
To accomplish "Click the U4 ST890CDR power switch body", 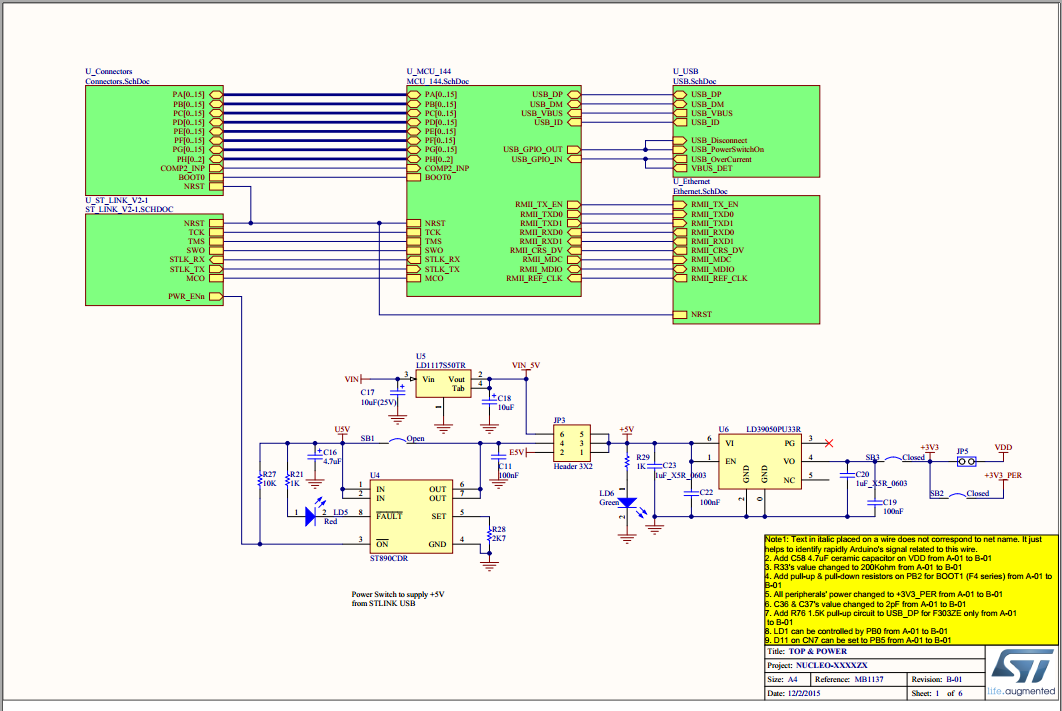I will (x=411, y=517).
